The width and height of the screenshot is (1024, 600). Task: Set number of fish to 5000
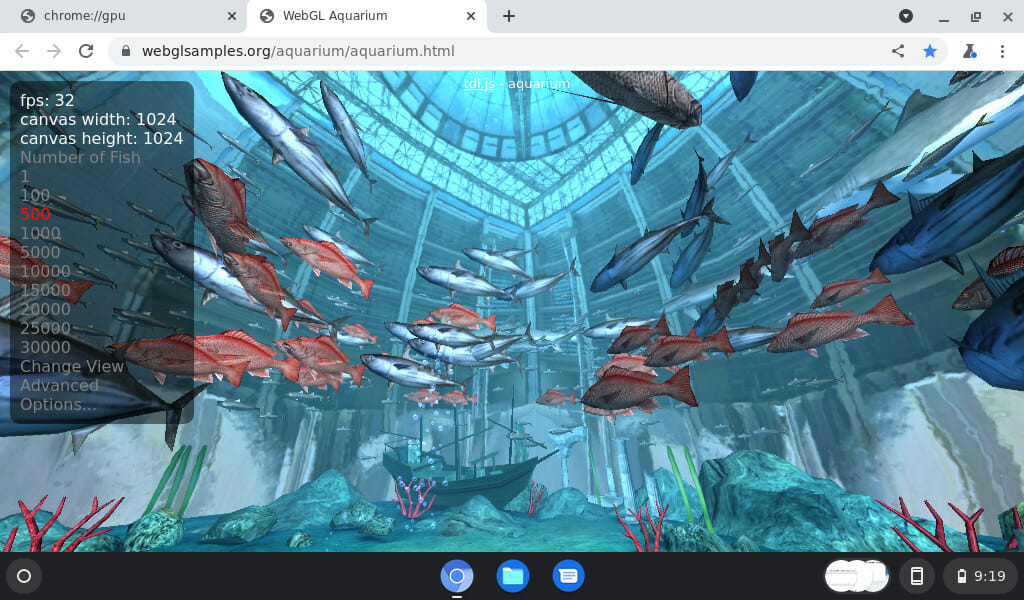pos(40,252)
